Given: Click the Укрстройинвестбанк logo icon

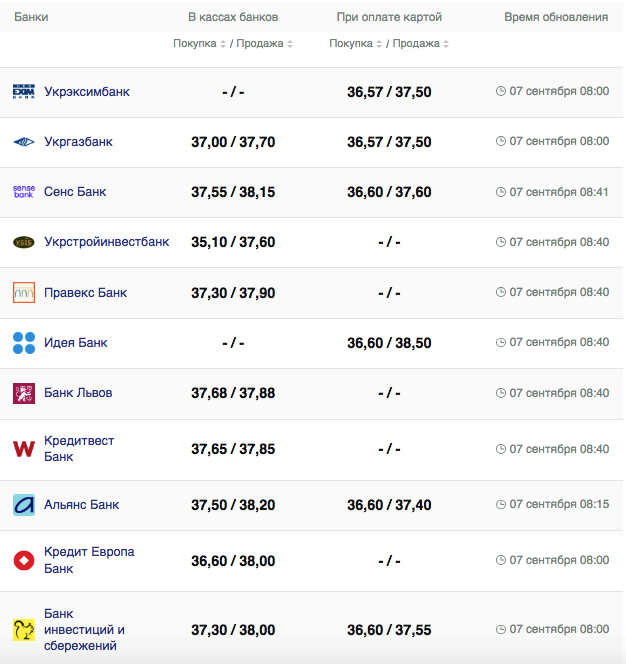Looking at the screenshot, I should point(24,242).
